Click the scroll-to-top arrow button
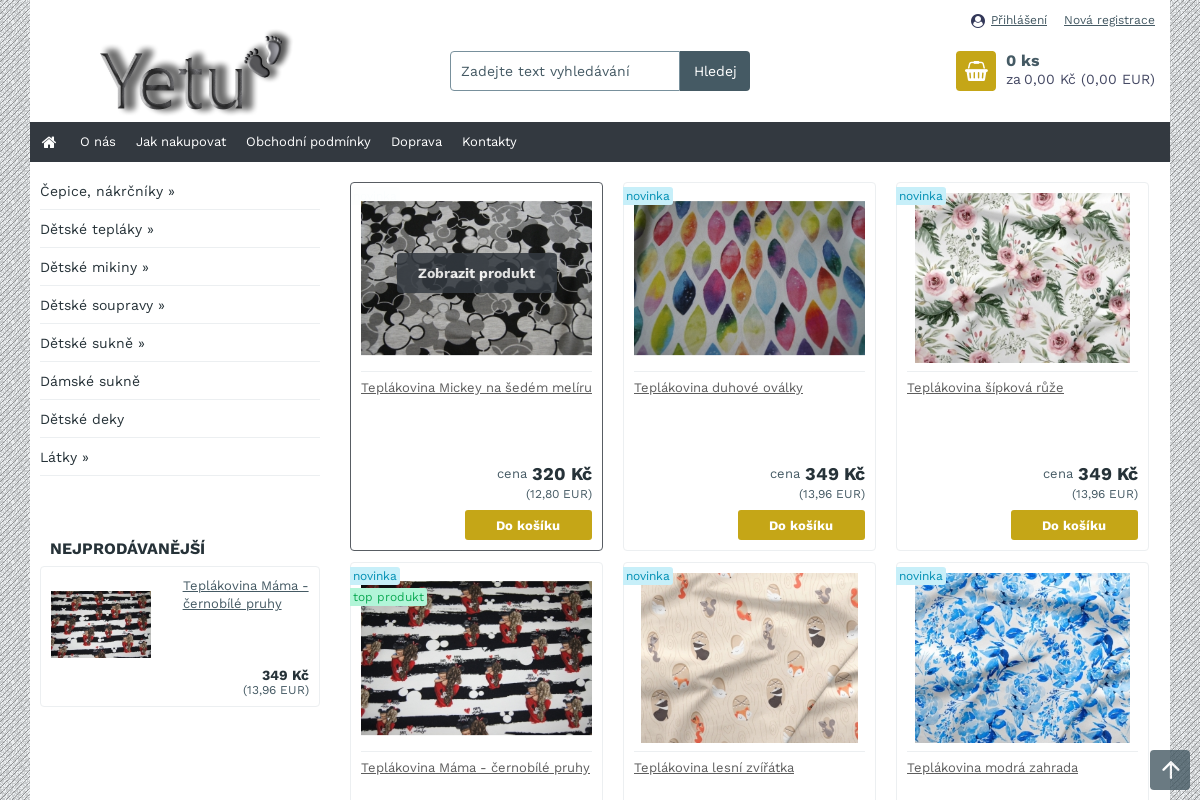The height and width of the screenshot is (800, 1200). [x=1170, y=770]
